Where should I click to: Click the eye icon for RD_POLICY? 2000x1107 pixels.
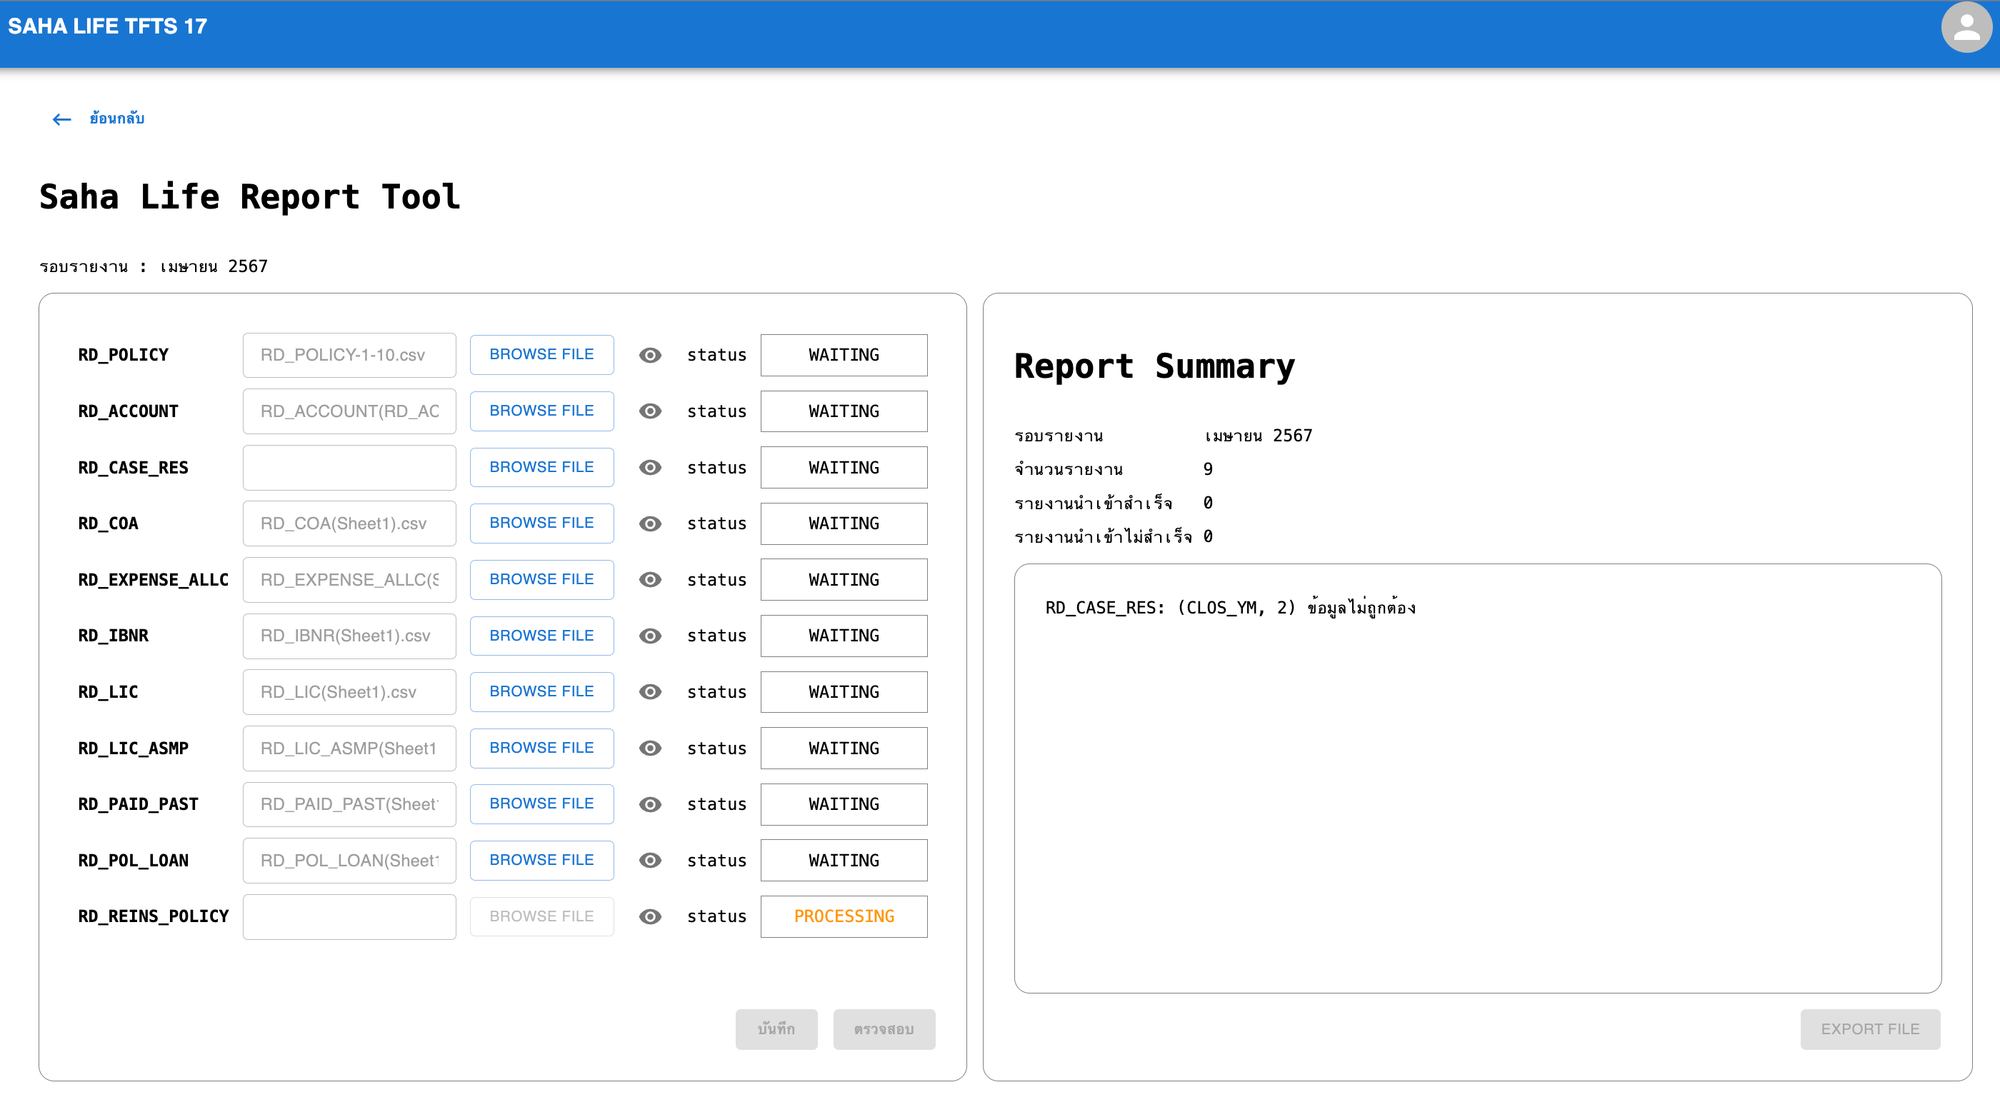(650, 355)
